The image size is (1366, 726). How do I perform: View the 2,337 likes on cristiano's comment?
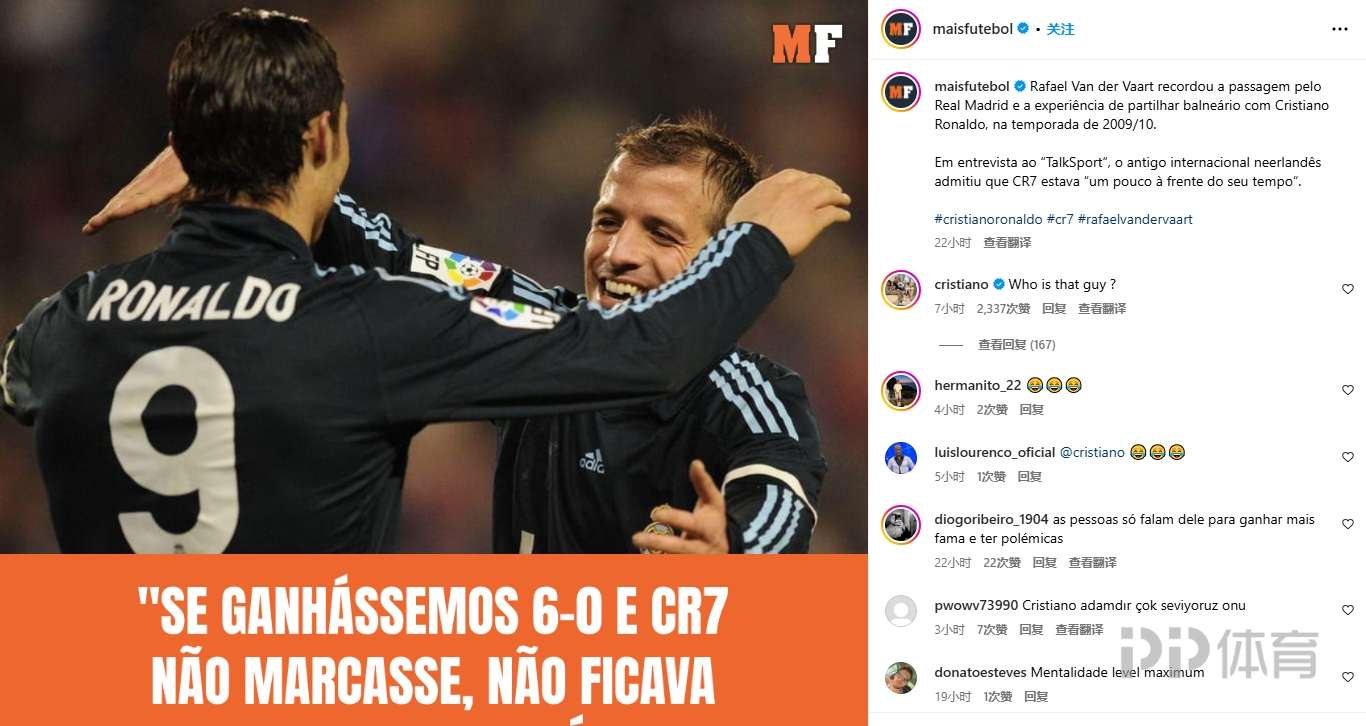click(x=1003, y=309)
